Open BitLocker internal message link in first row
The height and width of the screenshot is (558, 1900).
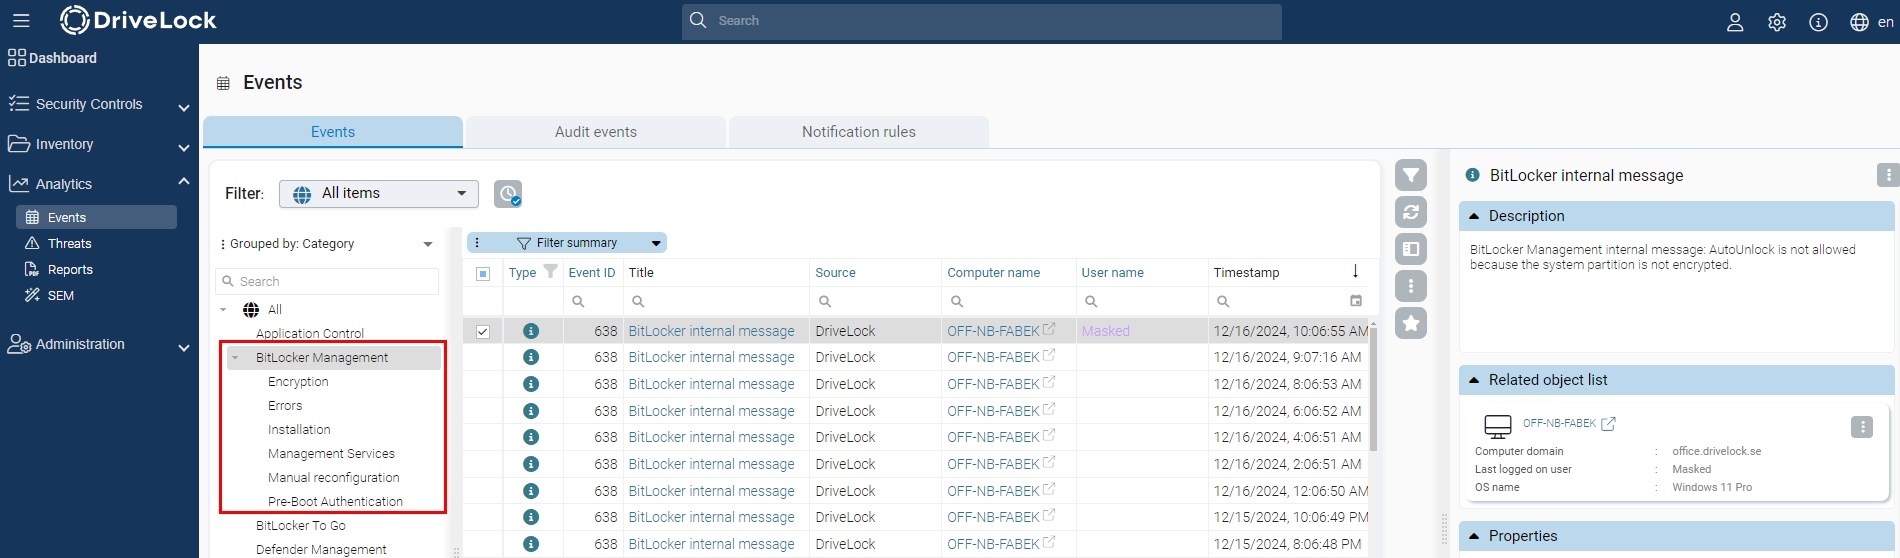click(712, 331)
